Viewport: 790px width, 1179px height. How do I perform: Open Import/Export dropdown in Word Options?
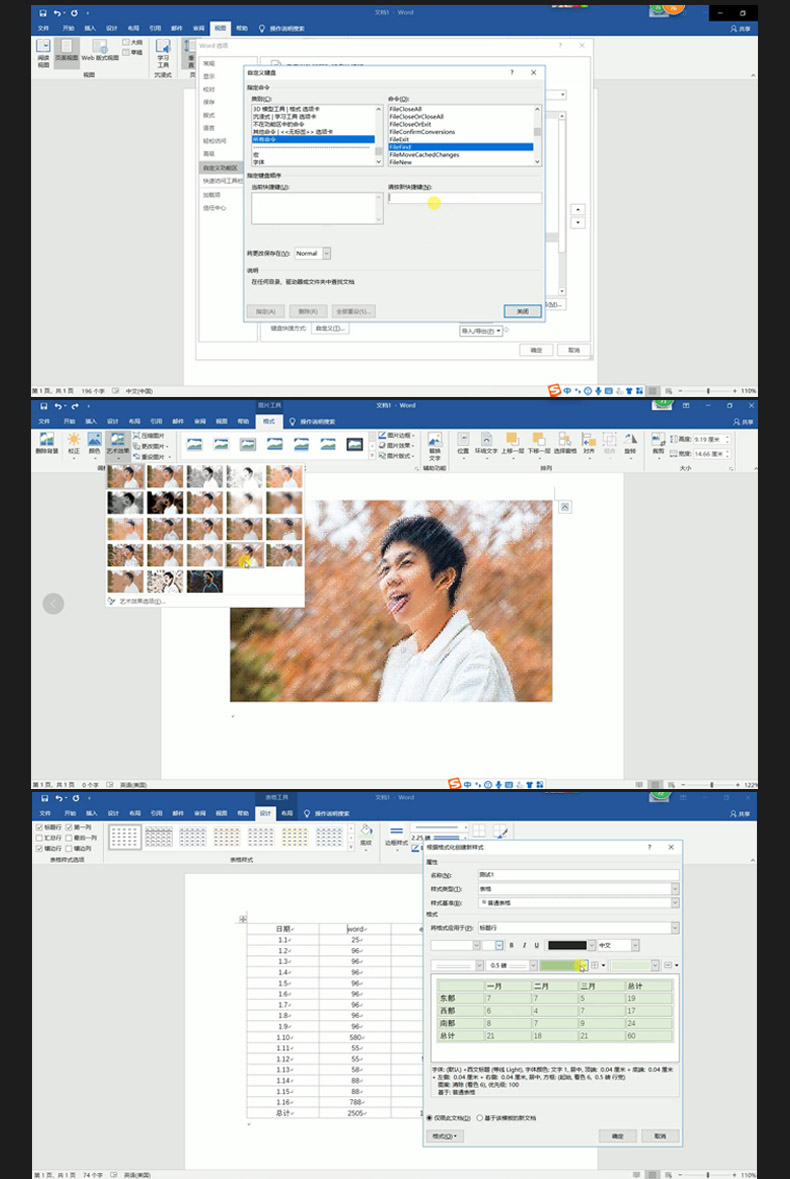[480, 331]
